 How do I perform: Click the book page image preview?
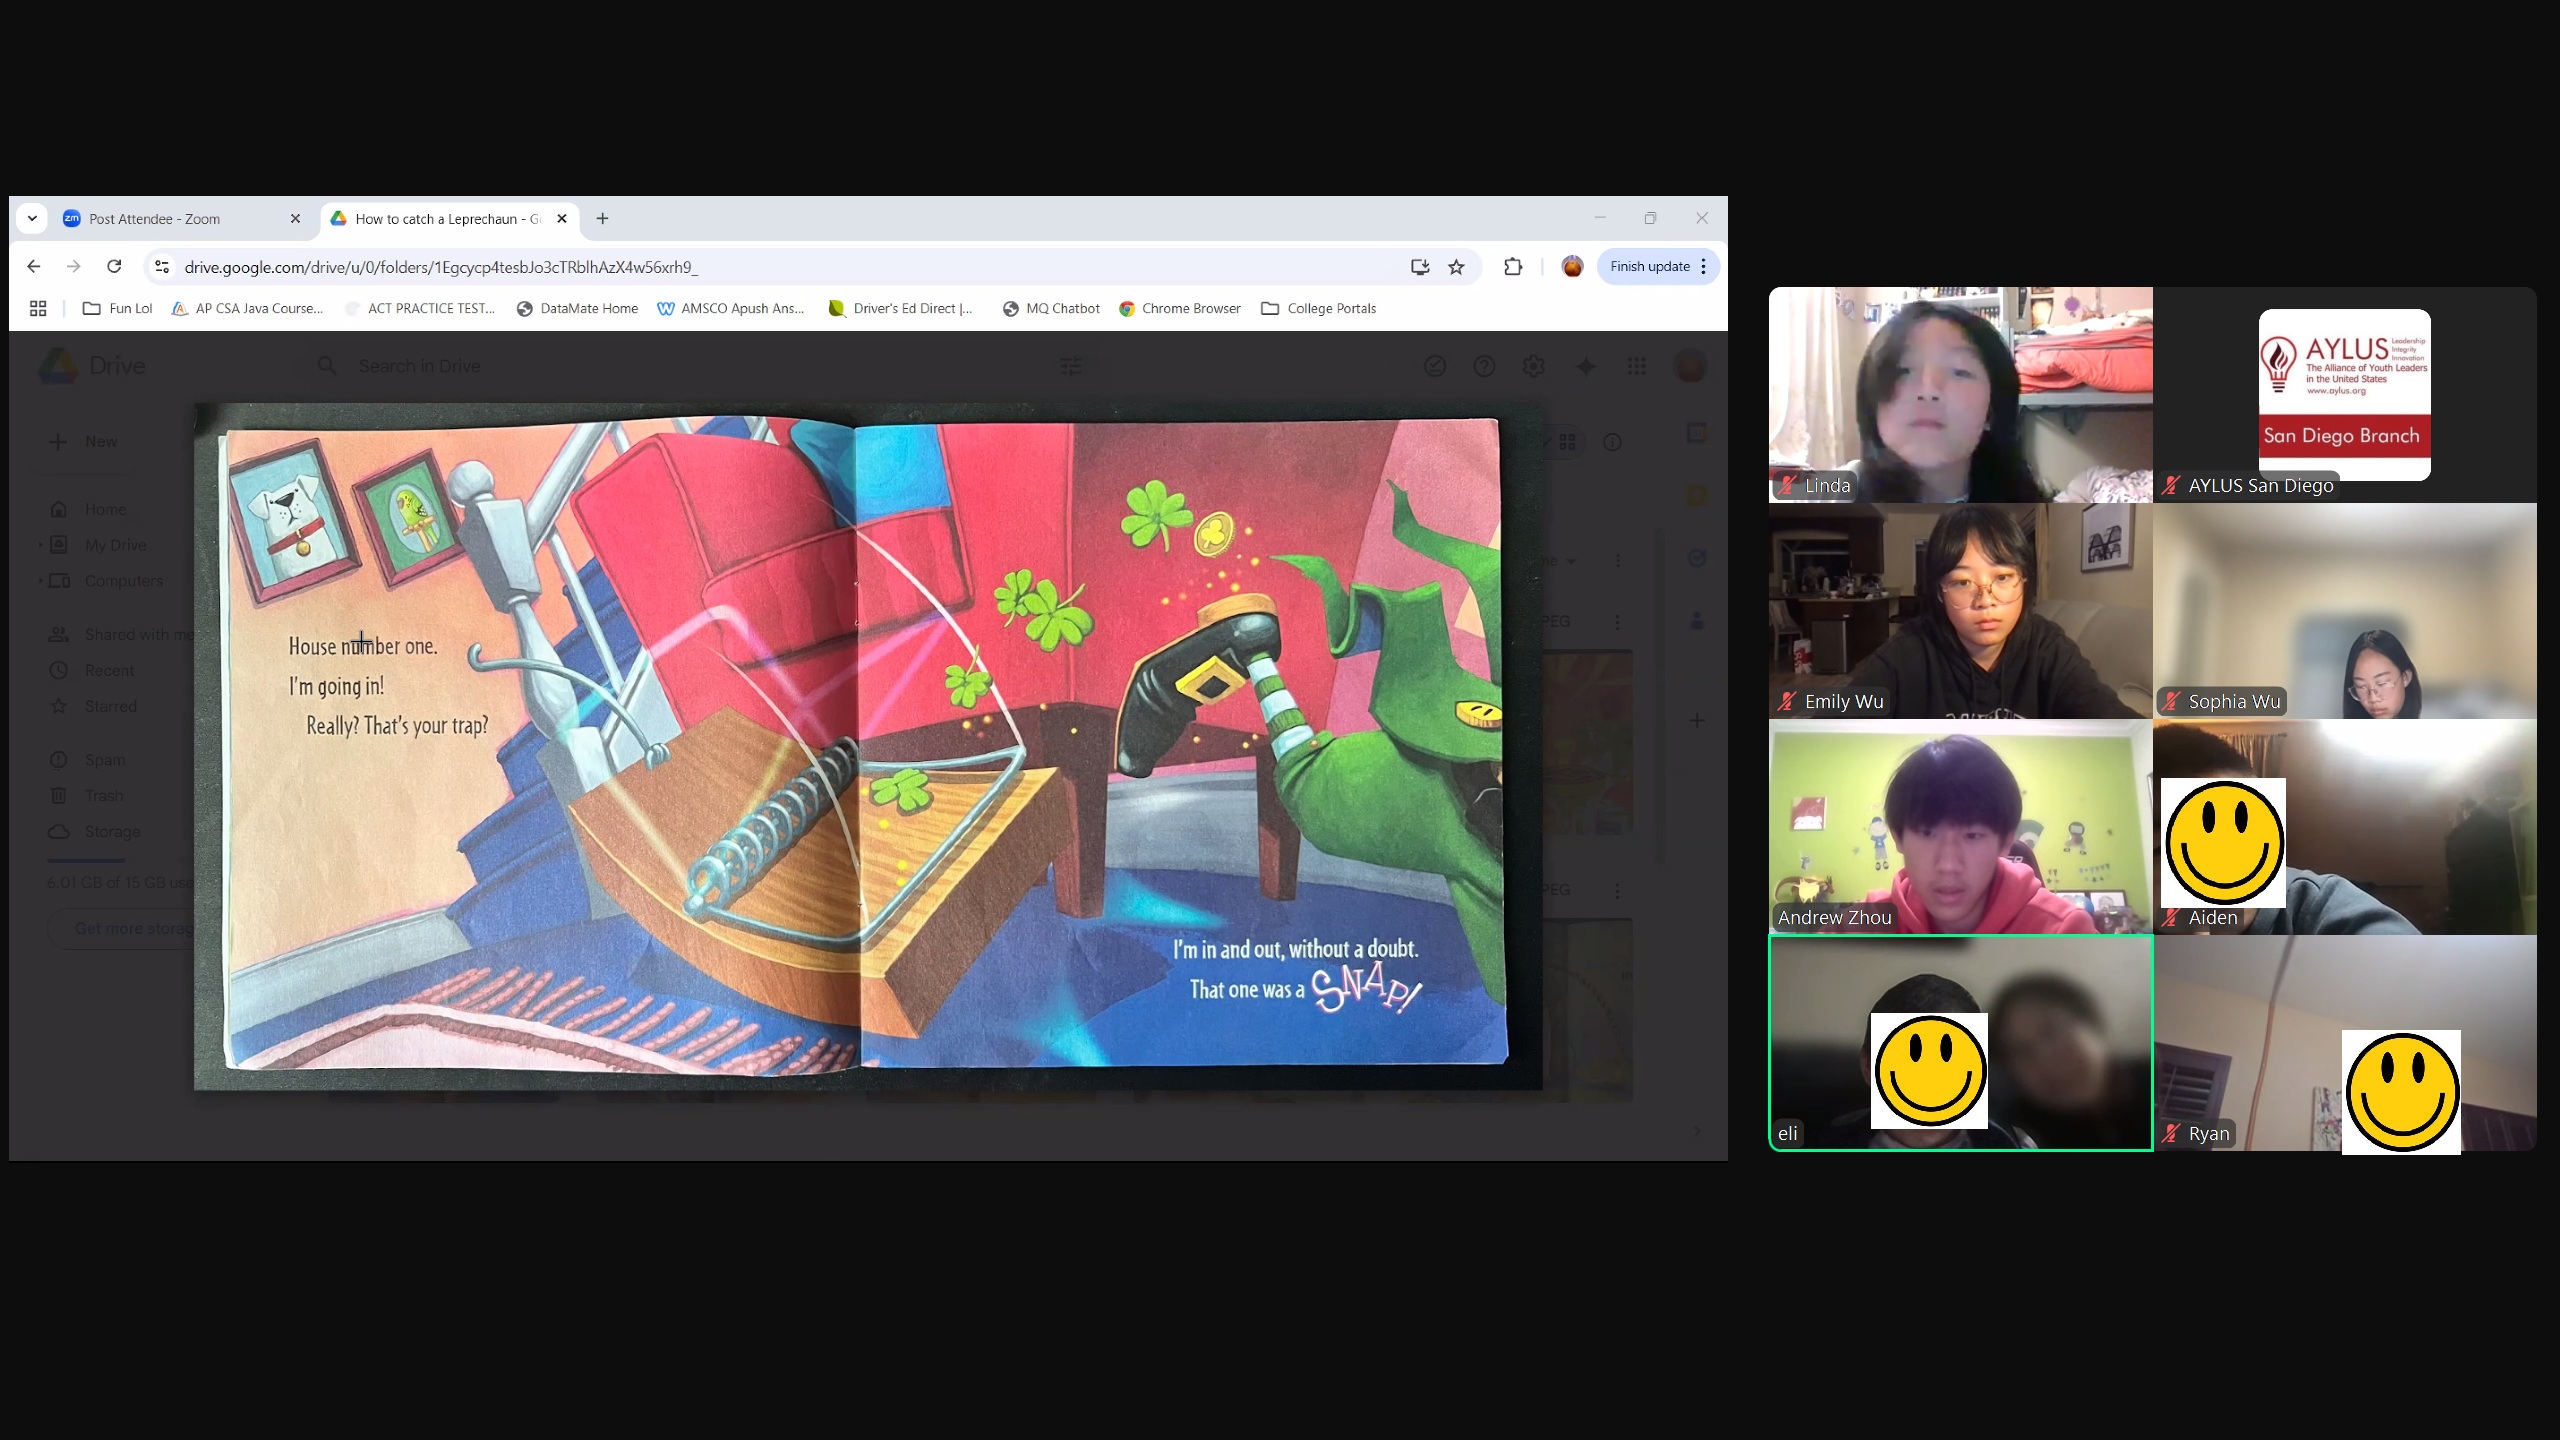click(x=867, y=746)
